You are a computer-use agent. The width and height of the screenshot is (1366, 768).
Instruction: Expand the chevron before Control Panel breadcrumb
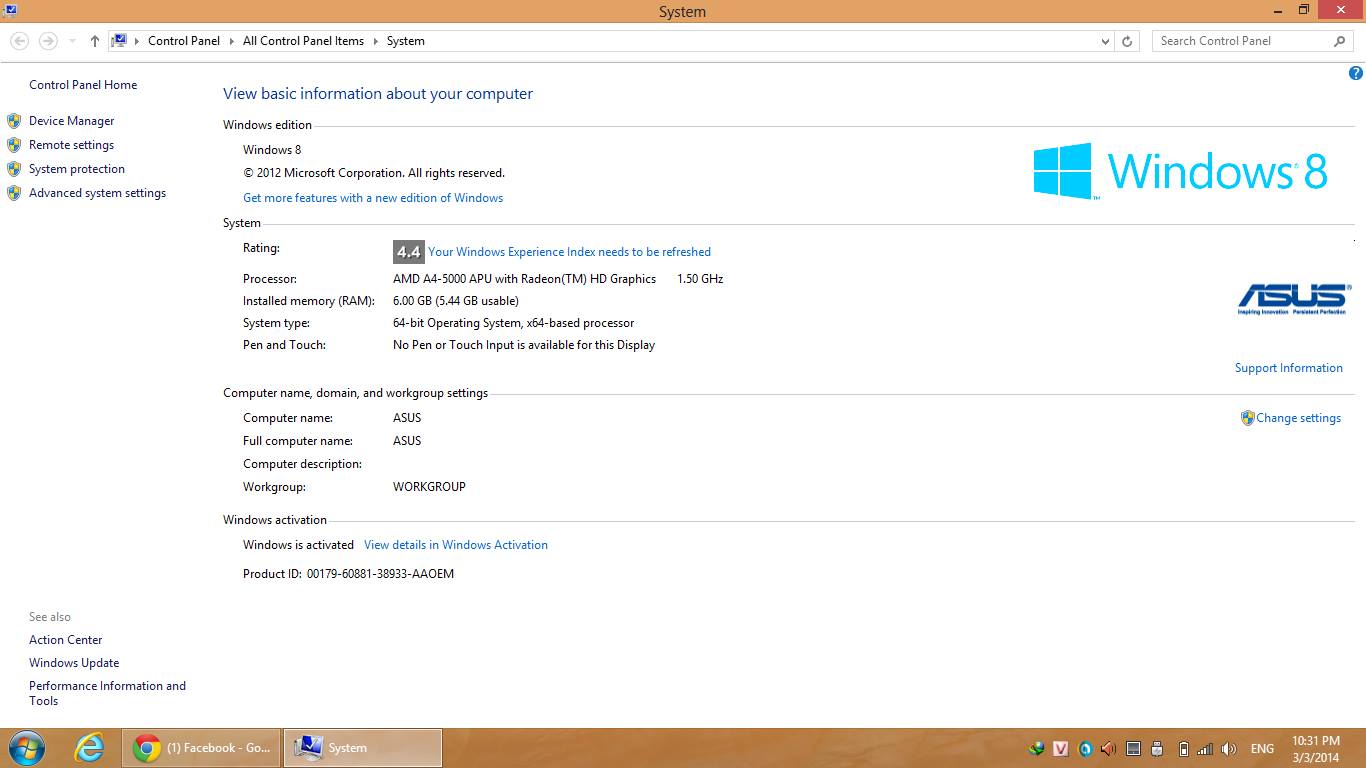coord(137,41)
